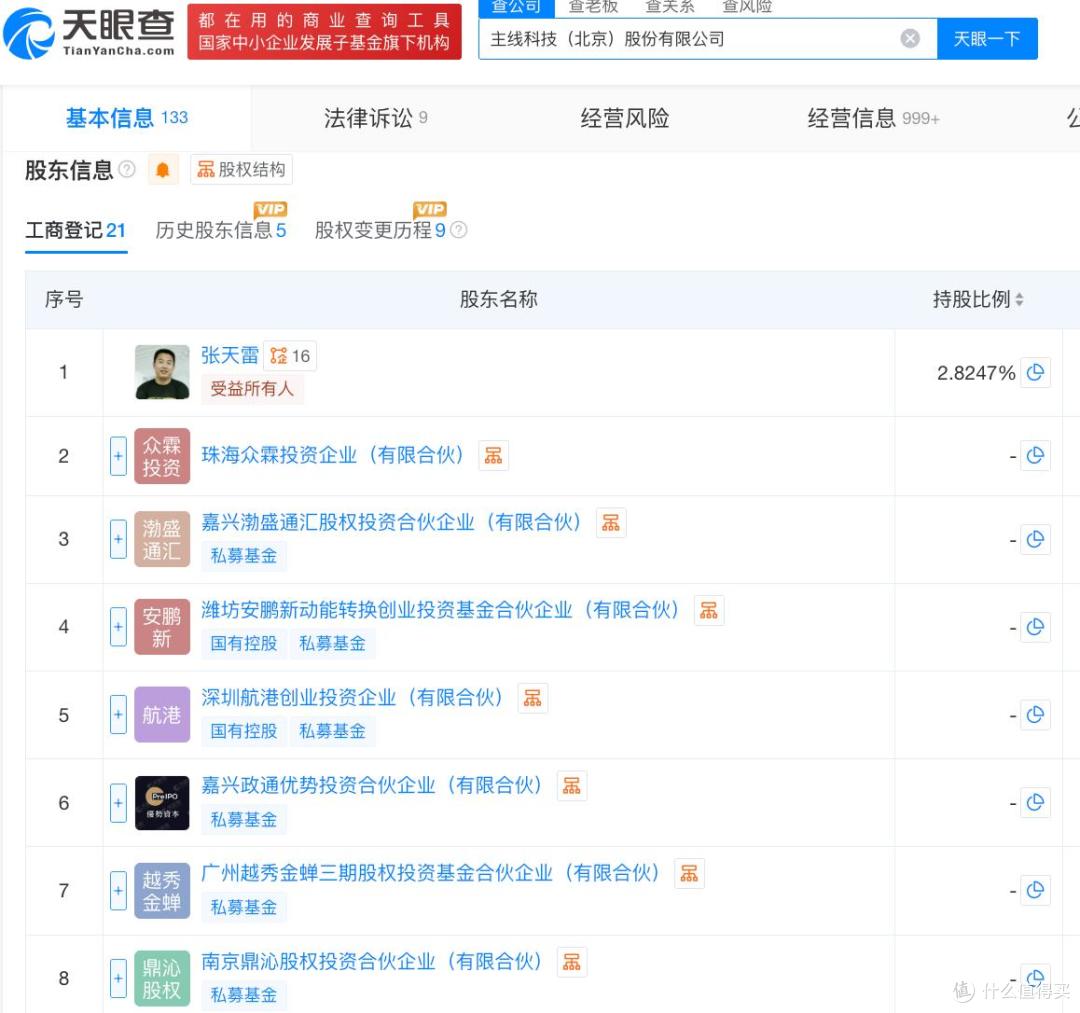Click equity structure icon beside 珠海众霖投资企业
The image size is (1080, 1013).
click(493, 455)
